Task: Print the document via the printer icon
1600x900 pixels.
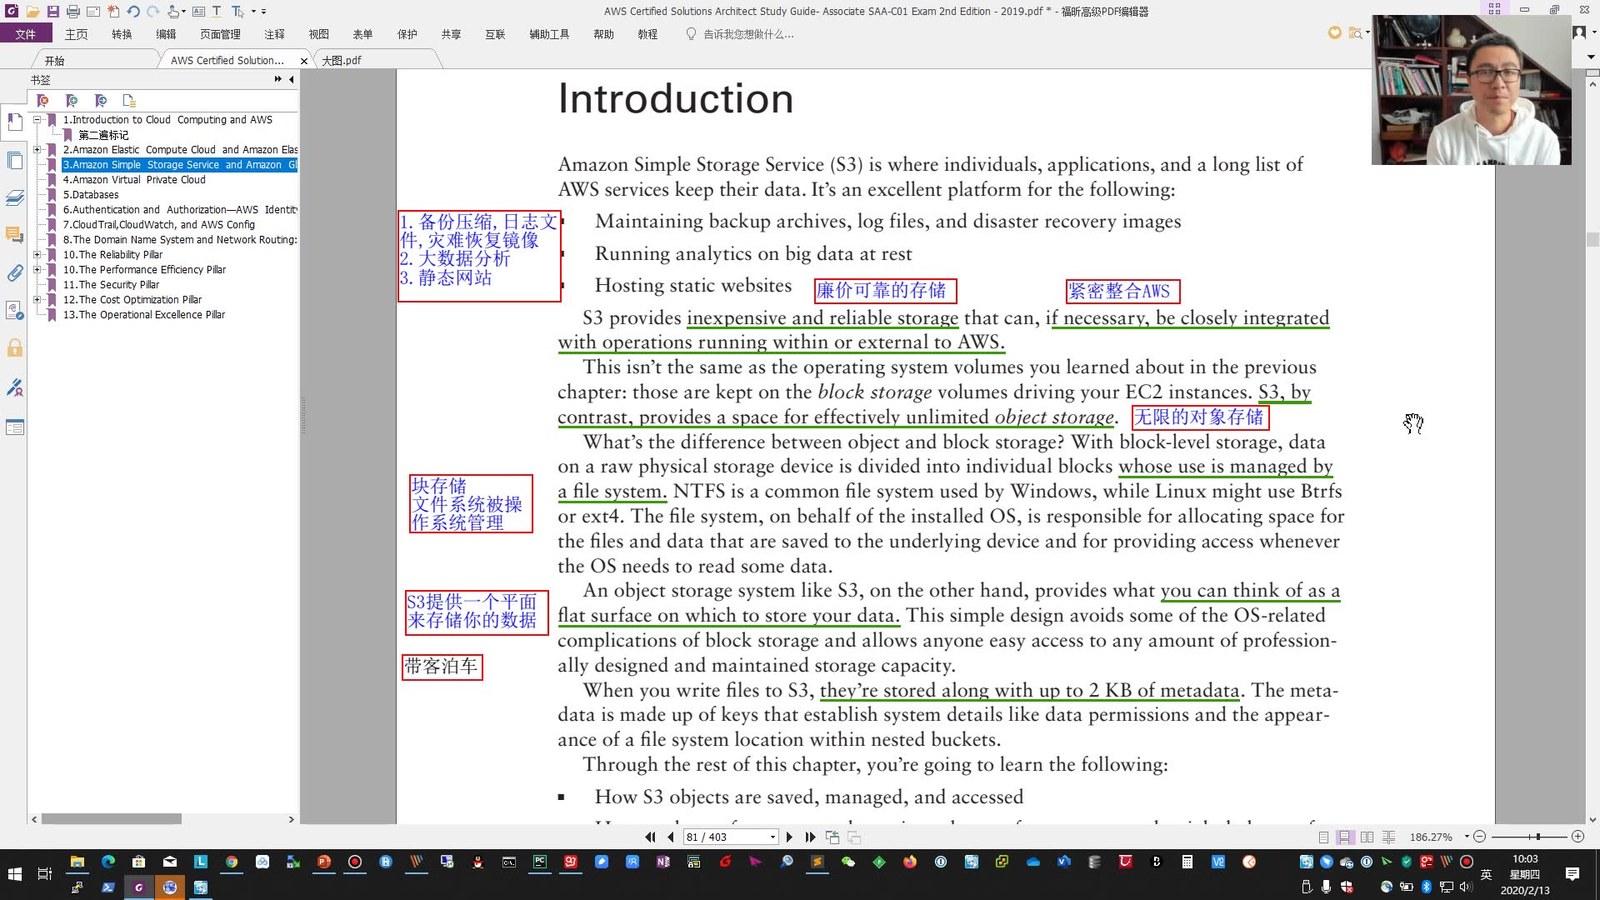Action: tap(73, 11)
